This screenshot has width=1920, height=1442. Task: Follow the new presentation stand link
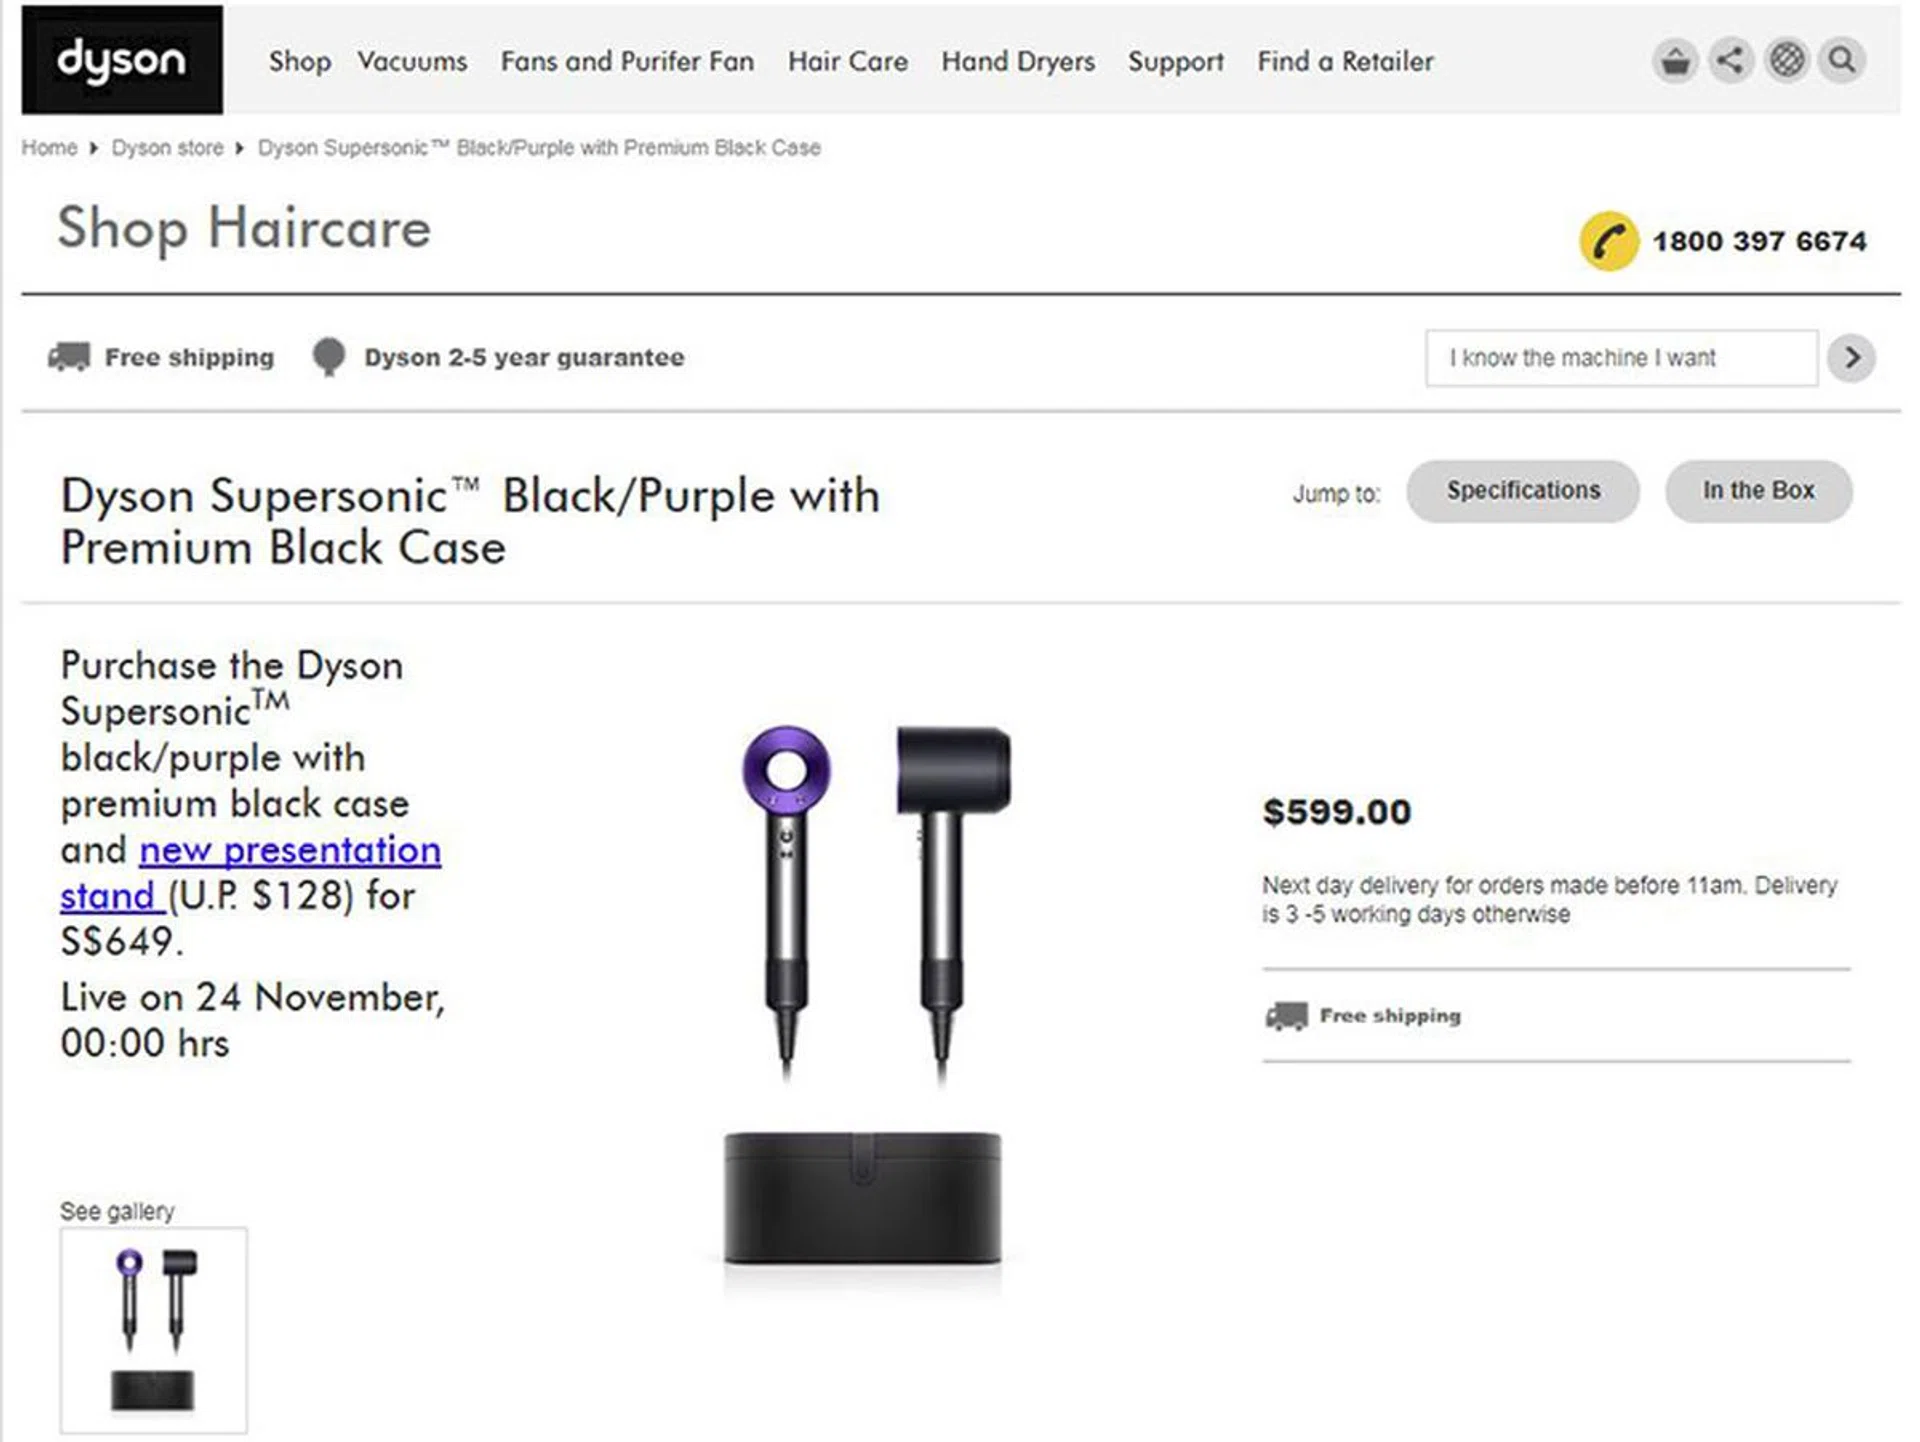pos(290,851)
